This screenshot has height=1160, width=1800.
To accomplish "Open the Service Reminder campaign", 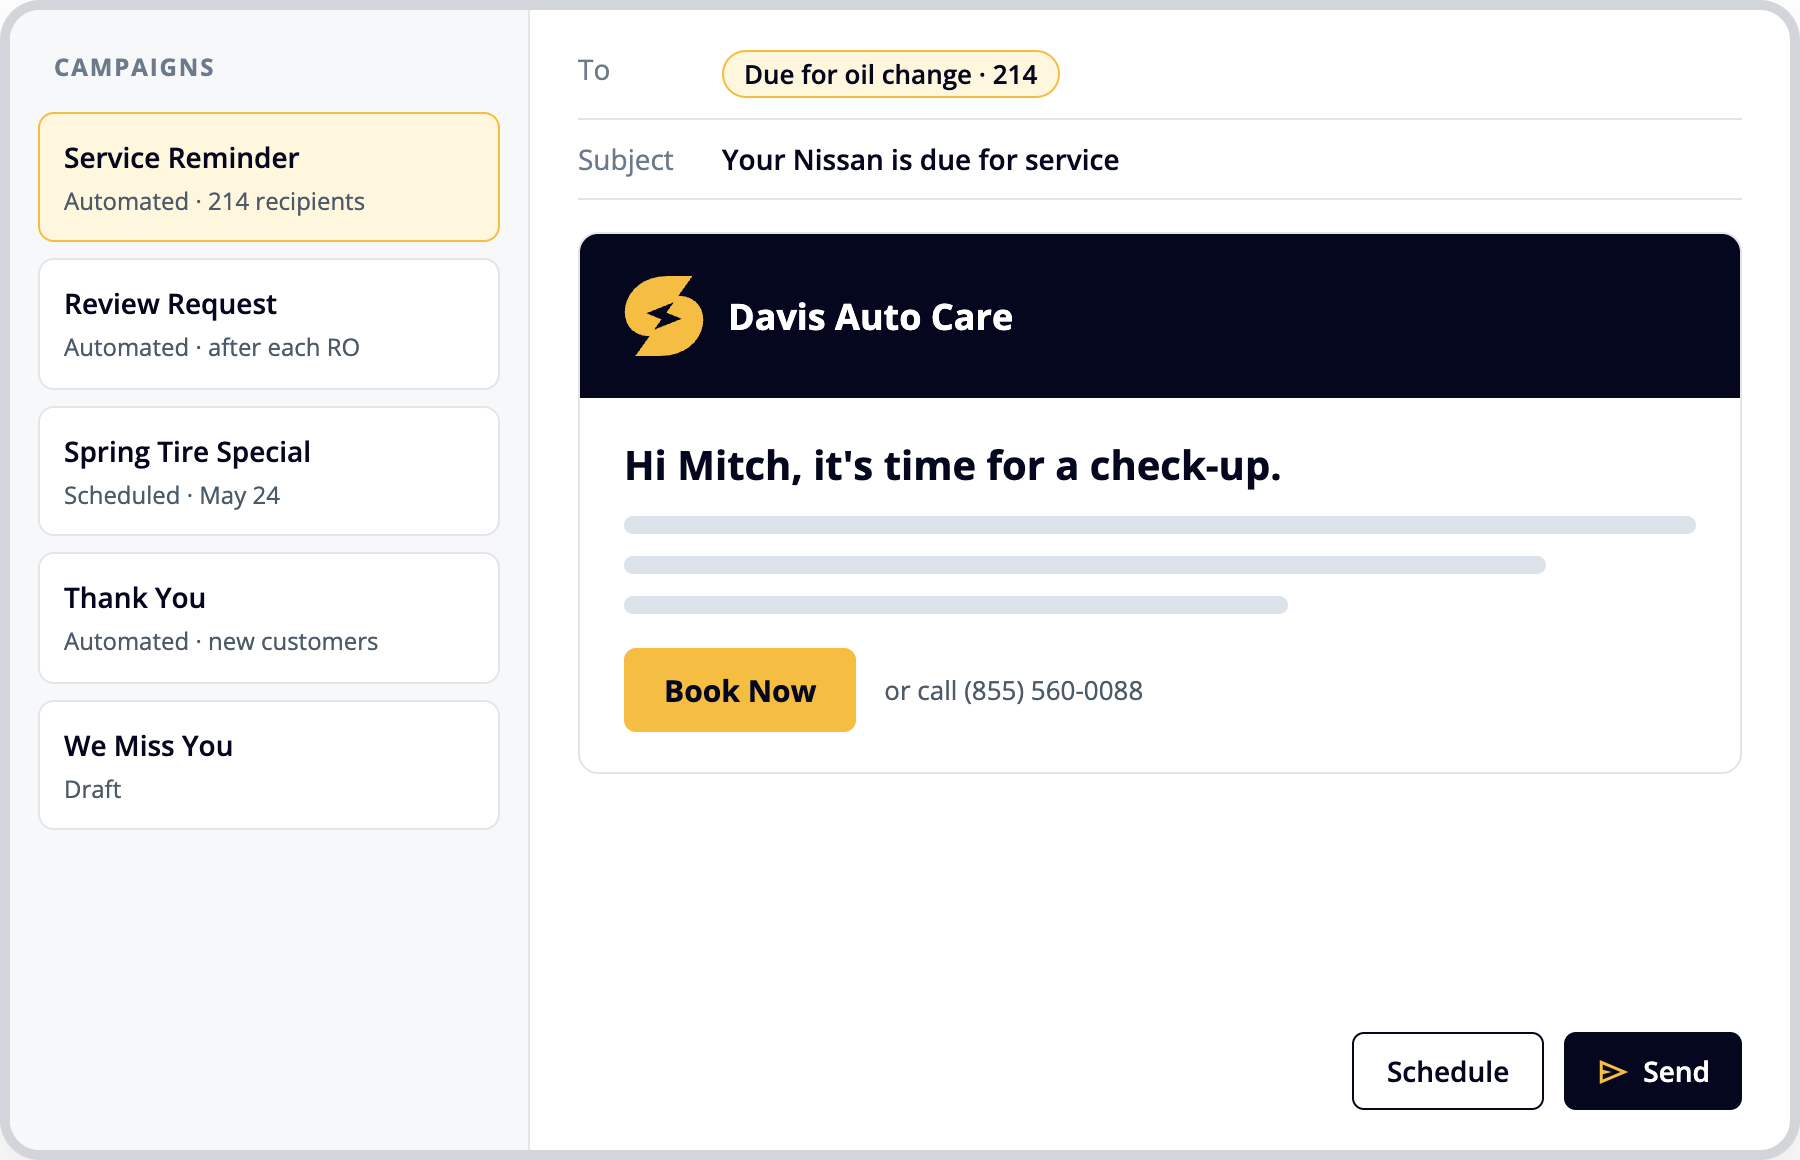I will coord(269,177).
